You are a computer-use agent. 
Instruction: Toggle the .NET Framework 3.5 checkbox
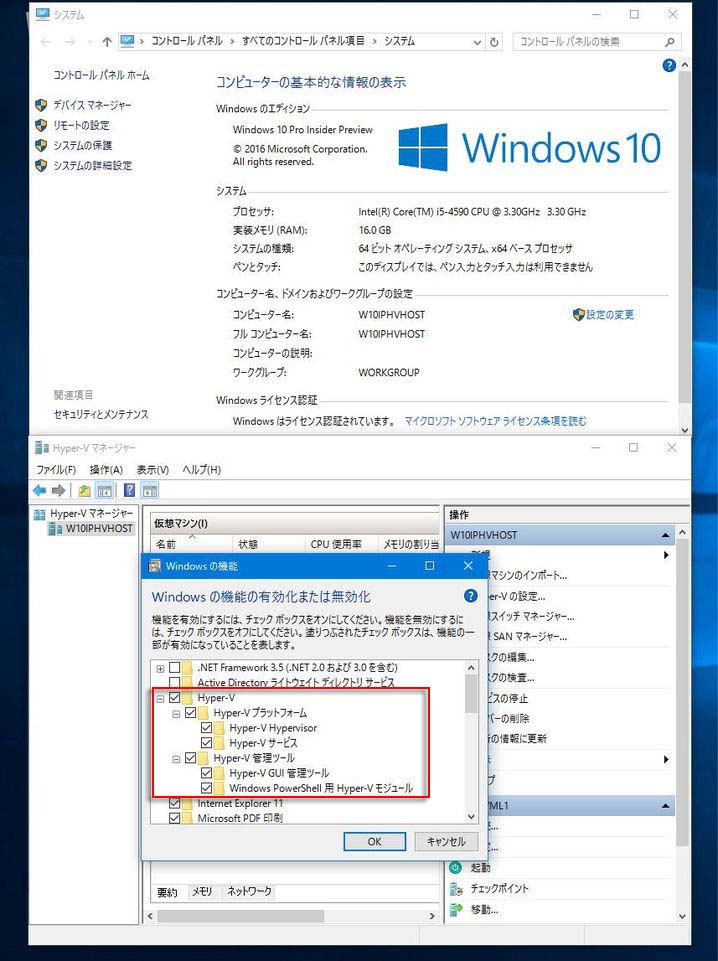[175, 667]
